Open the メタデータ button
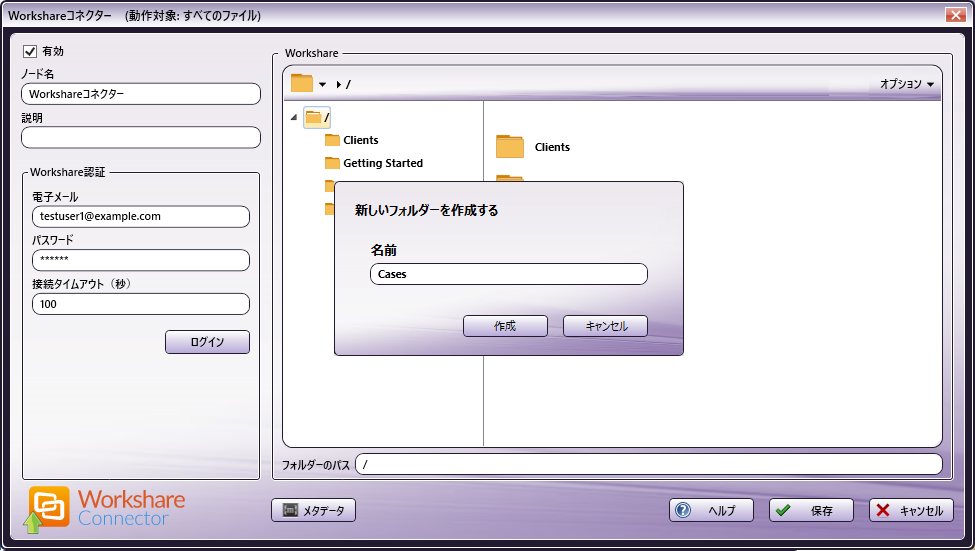This screenshot has width=975, height=551. pos(313,511)
